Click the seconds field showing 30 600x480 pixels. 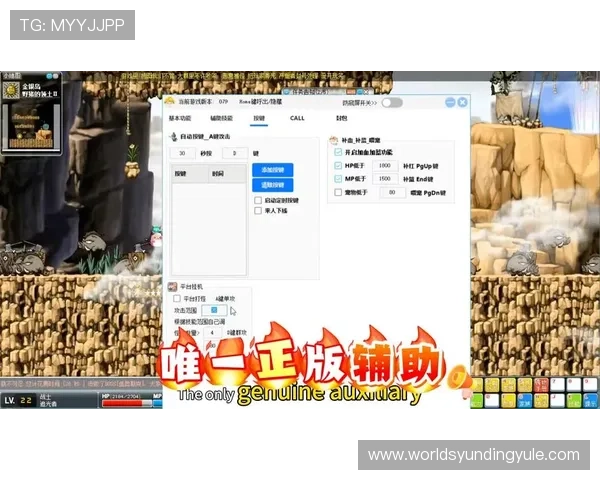pyautogui.click(x=183, y=153)
